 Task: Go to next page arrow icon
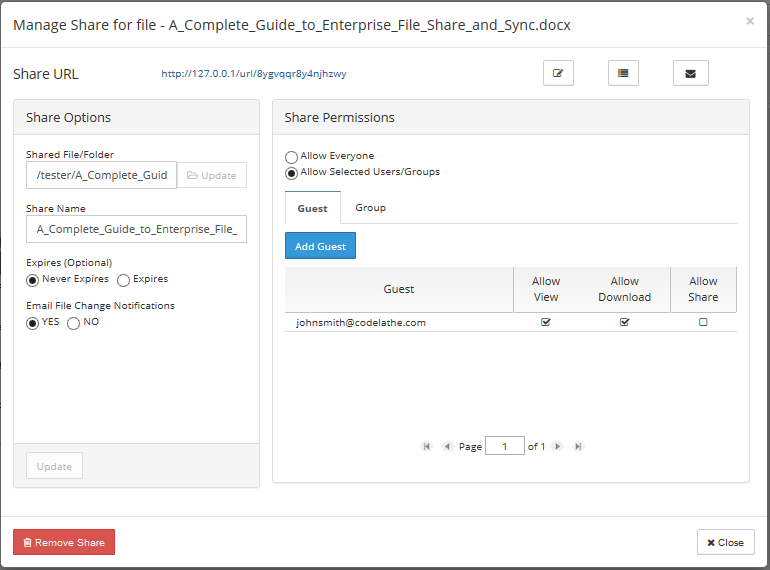tap(557, 446)
